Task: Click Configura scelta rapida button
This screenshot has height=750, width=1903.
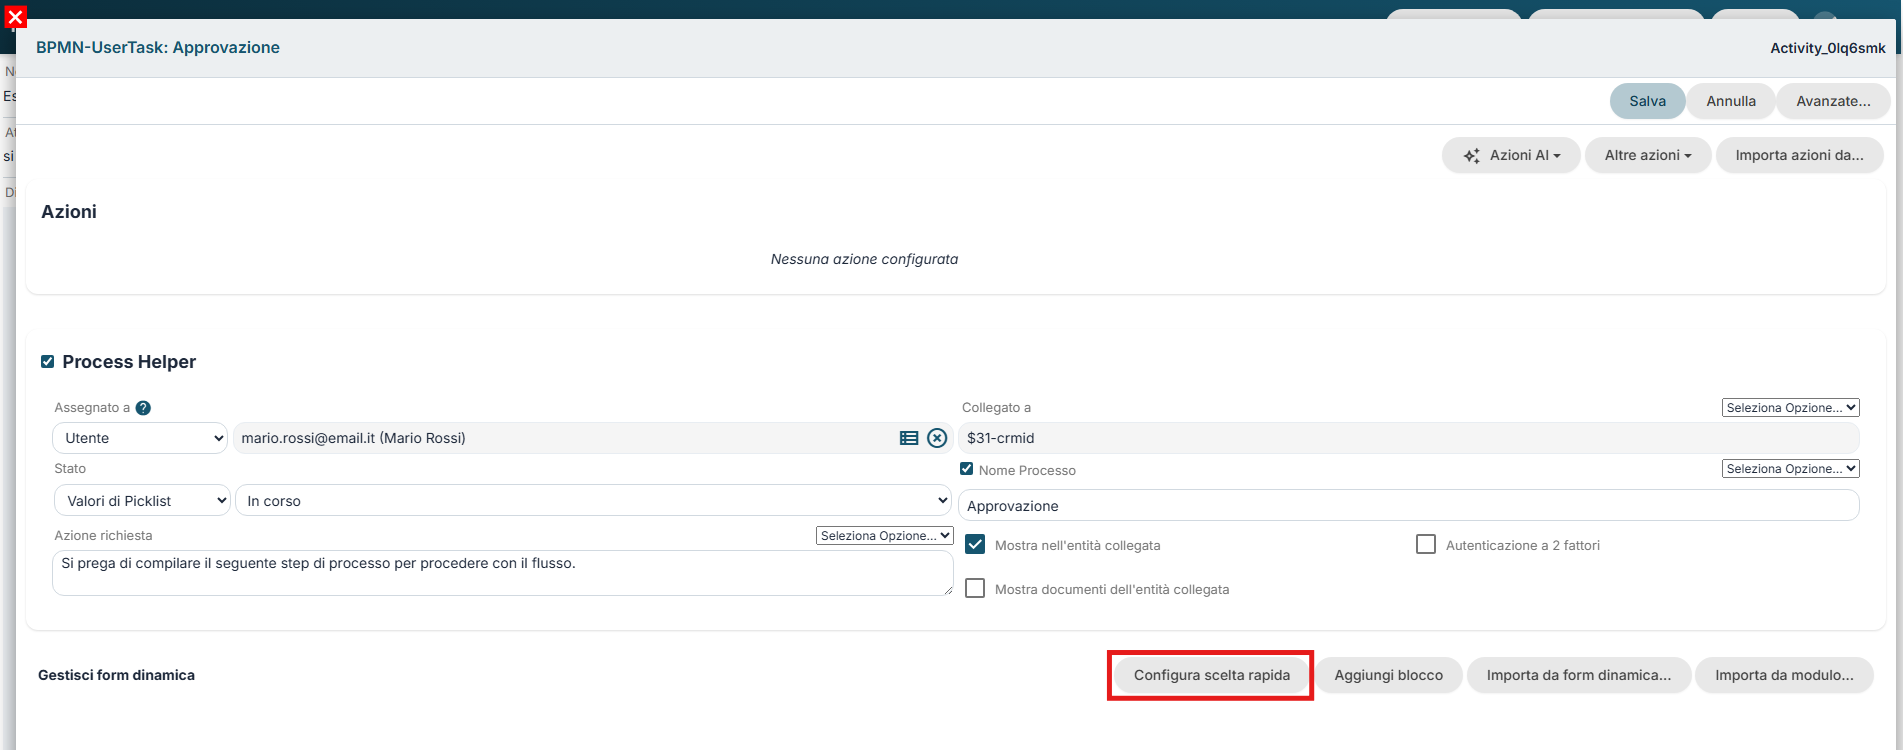Action: 1211,675
